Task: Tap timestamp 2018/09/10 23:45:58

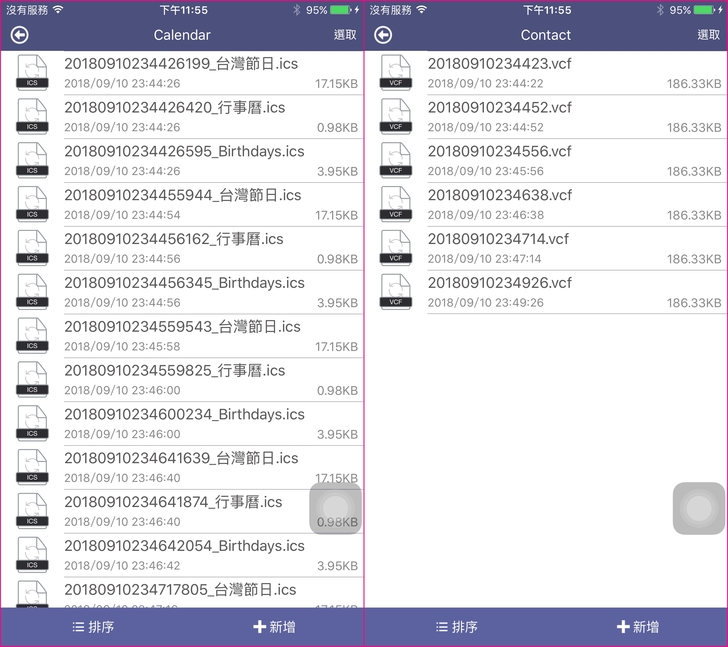Action: [122, 347]
